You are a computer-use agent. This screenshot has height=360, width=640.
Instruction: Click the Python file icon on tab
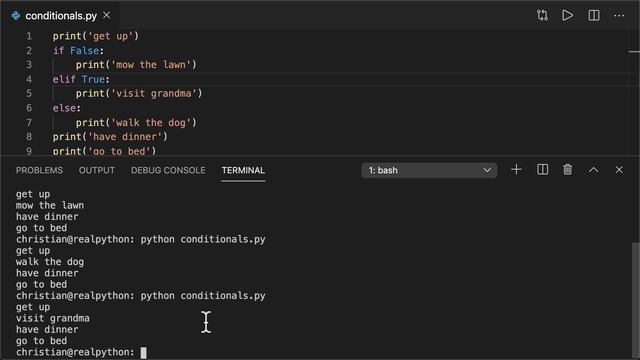tap(16, 16)
